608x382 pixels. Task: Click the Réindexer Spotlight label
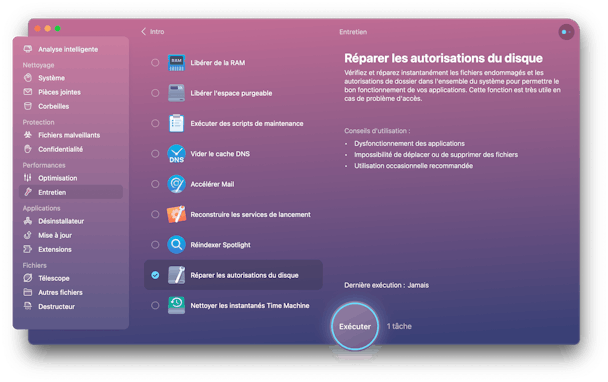(220, 245)
